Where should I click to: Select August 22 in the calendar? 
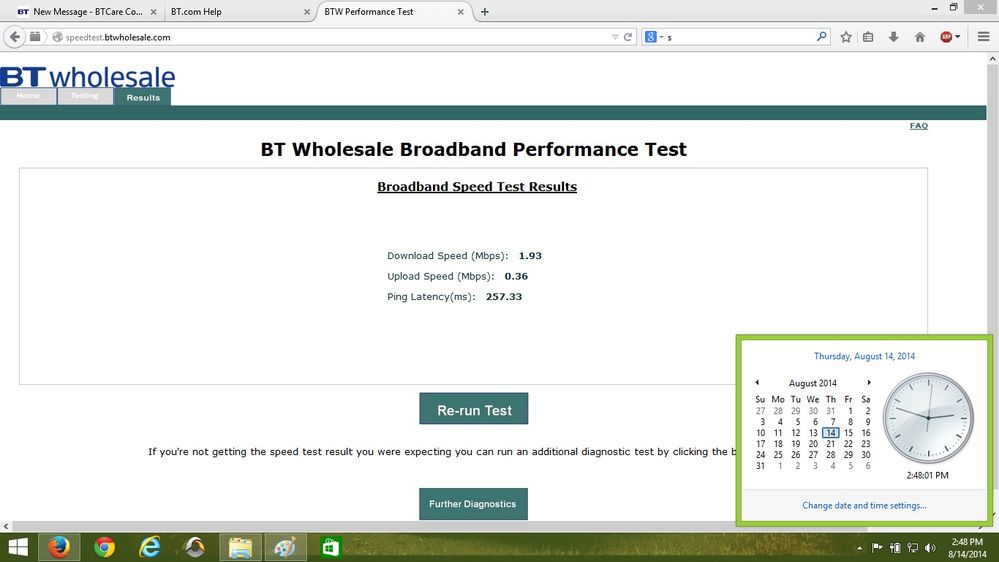[848, 443]
